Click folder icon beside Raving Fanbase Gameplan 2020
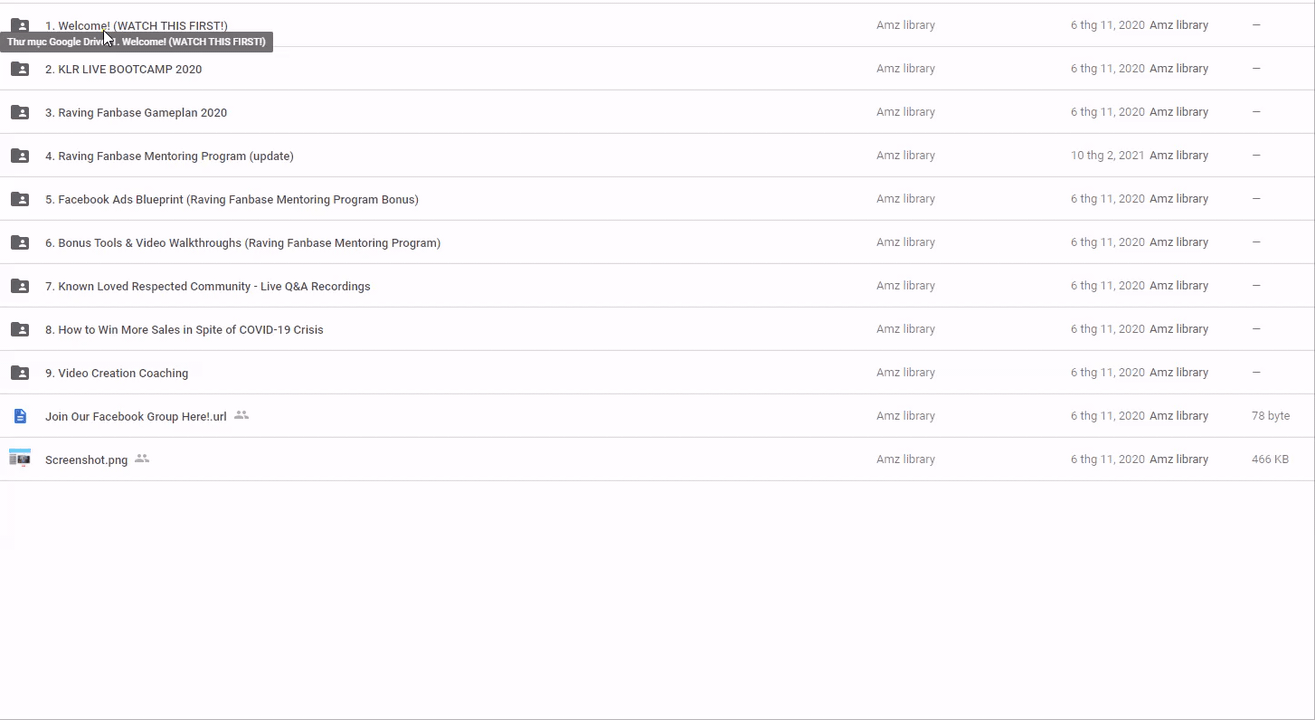The image size is (1315, 720). (x=20, y=112)
